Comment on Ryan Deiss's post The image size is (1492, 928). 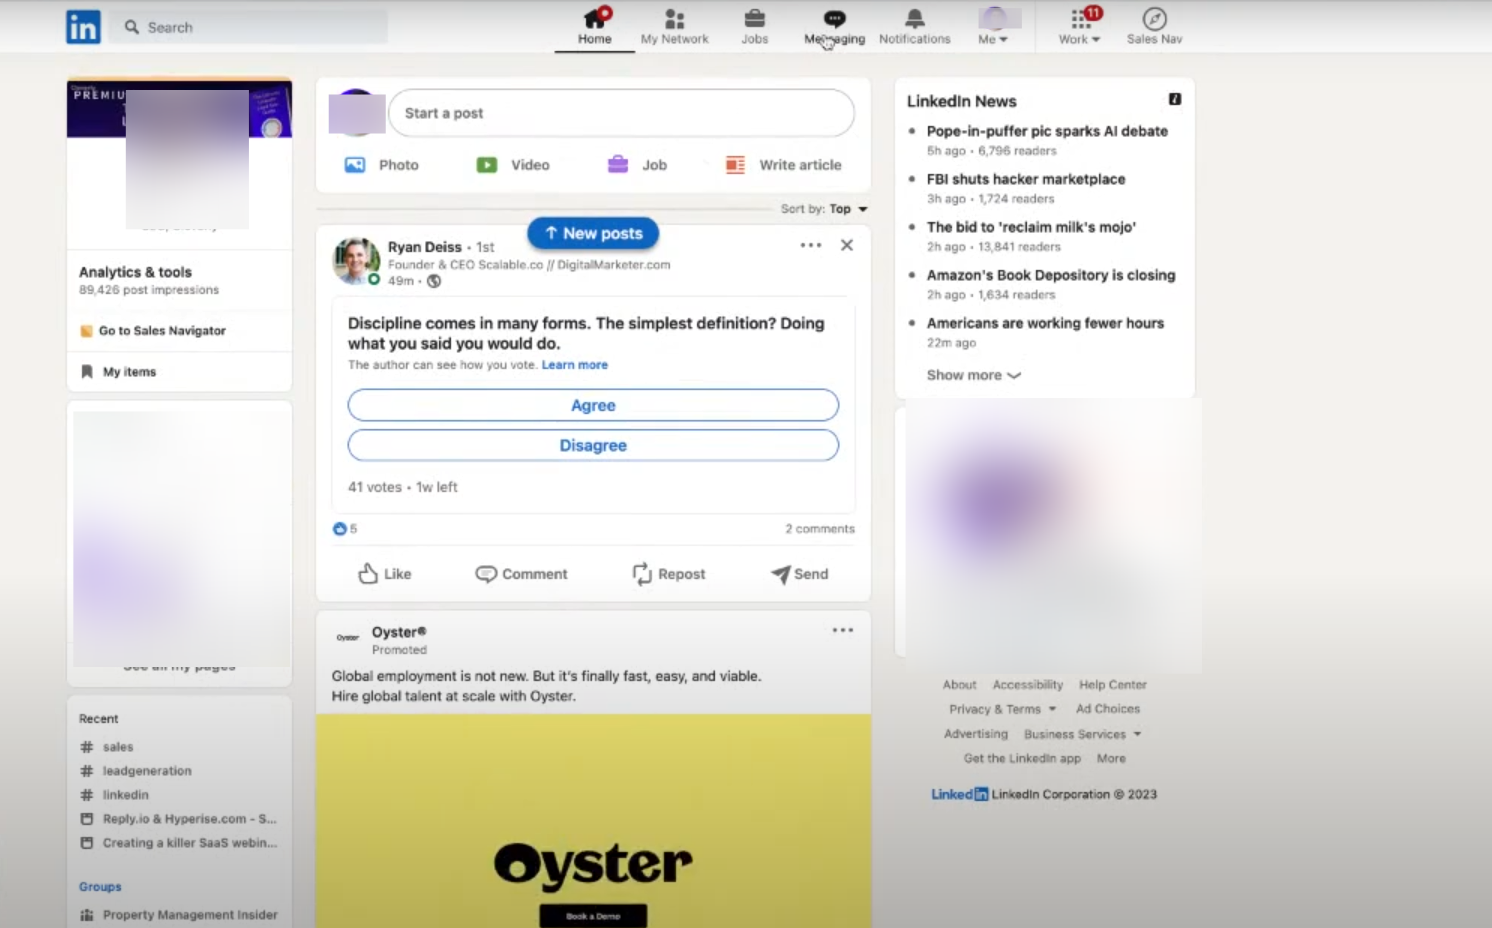click(x=521, y=574)
